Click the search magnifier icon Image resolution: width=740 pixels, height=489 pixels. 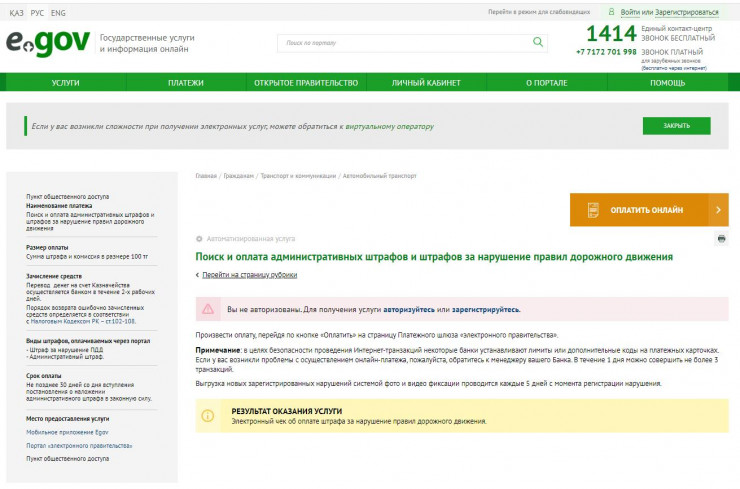click(x=538, y=43)
